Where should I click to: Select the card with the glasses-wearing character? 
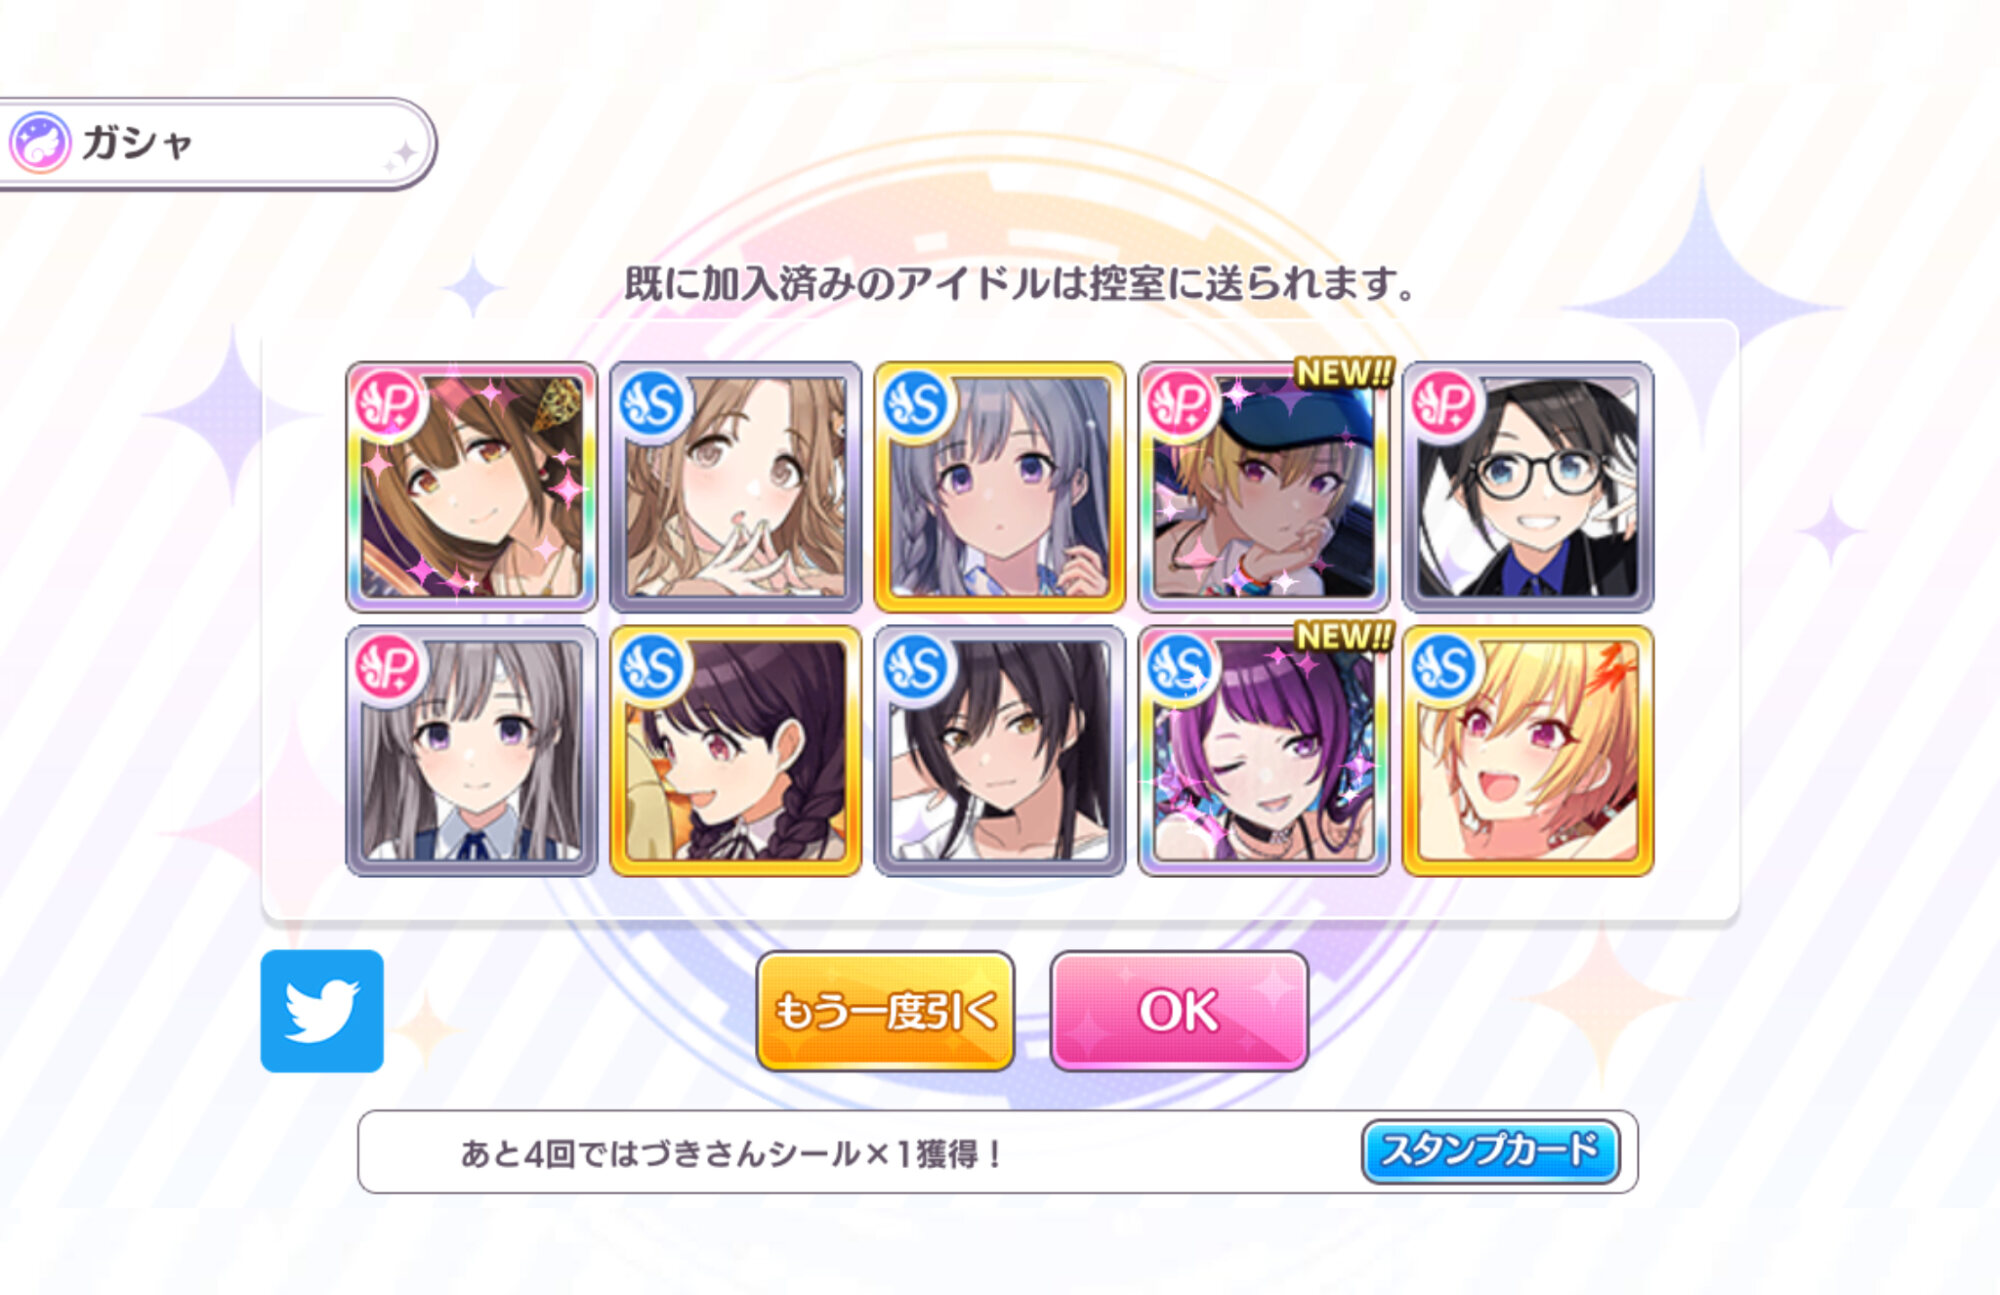[1527, 487]
